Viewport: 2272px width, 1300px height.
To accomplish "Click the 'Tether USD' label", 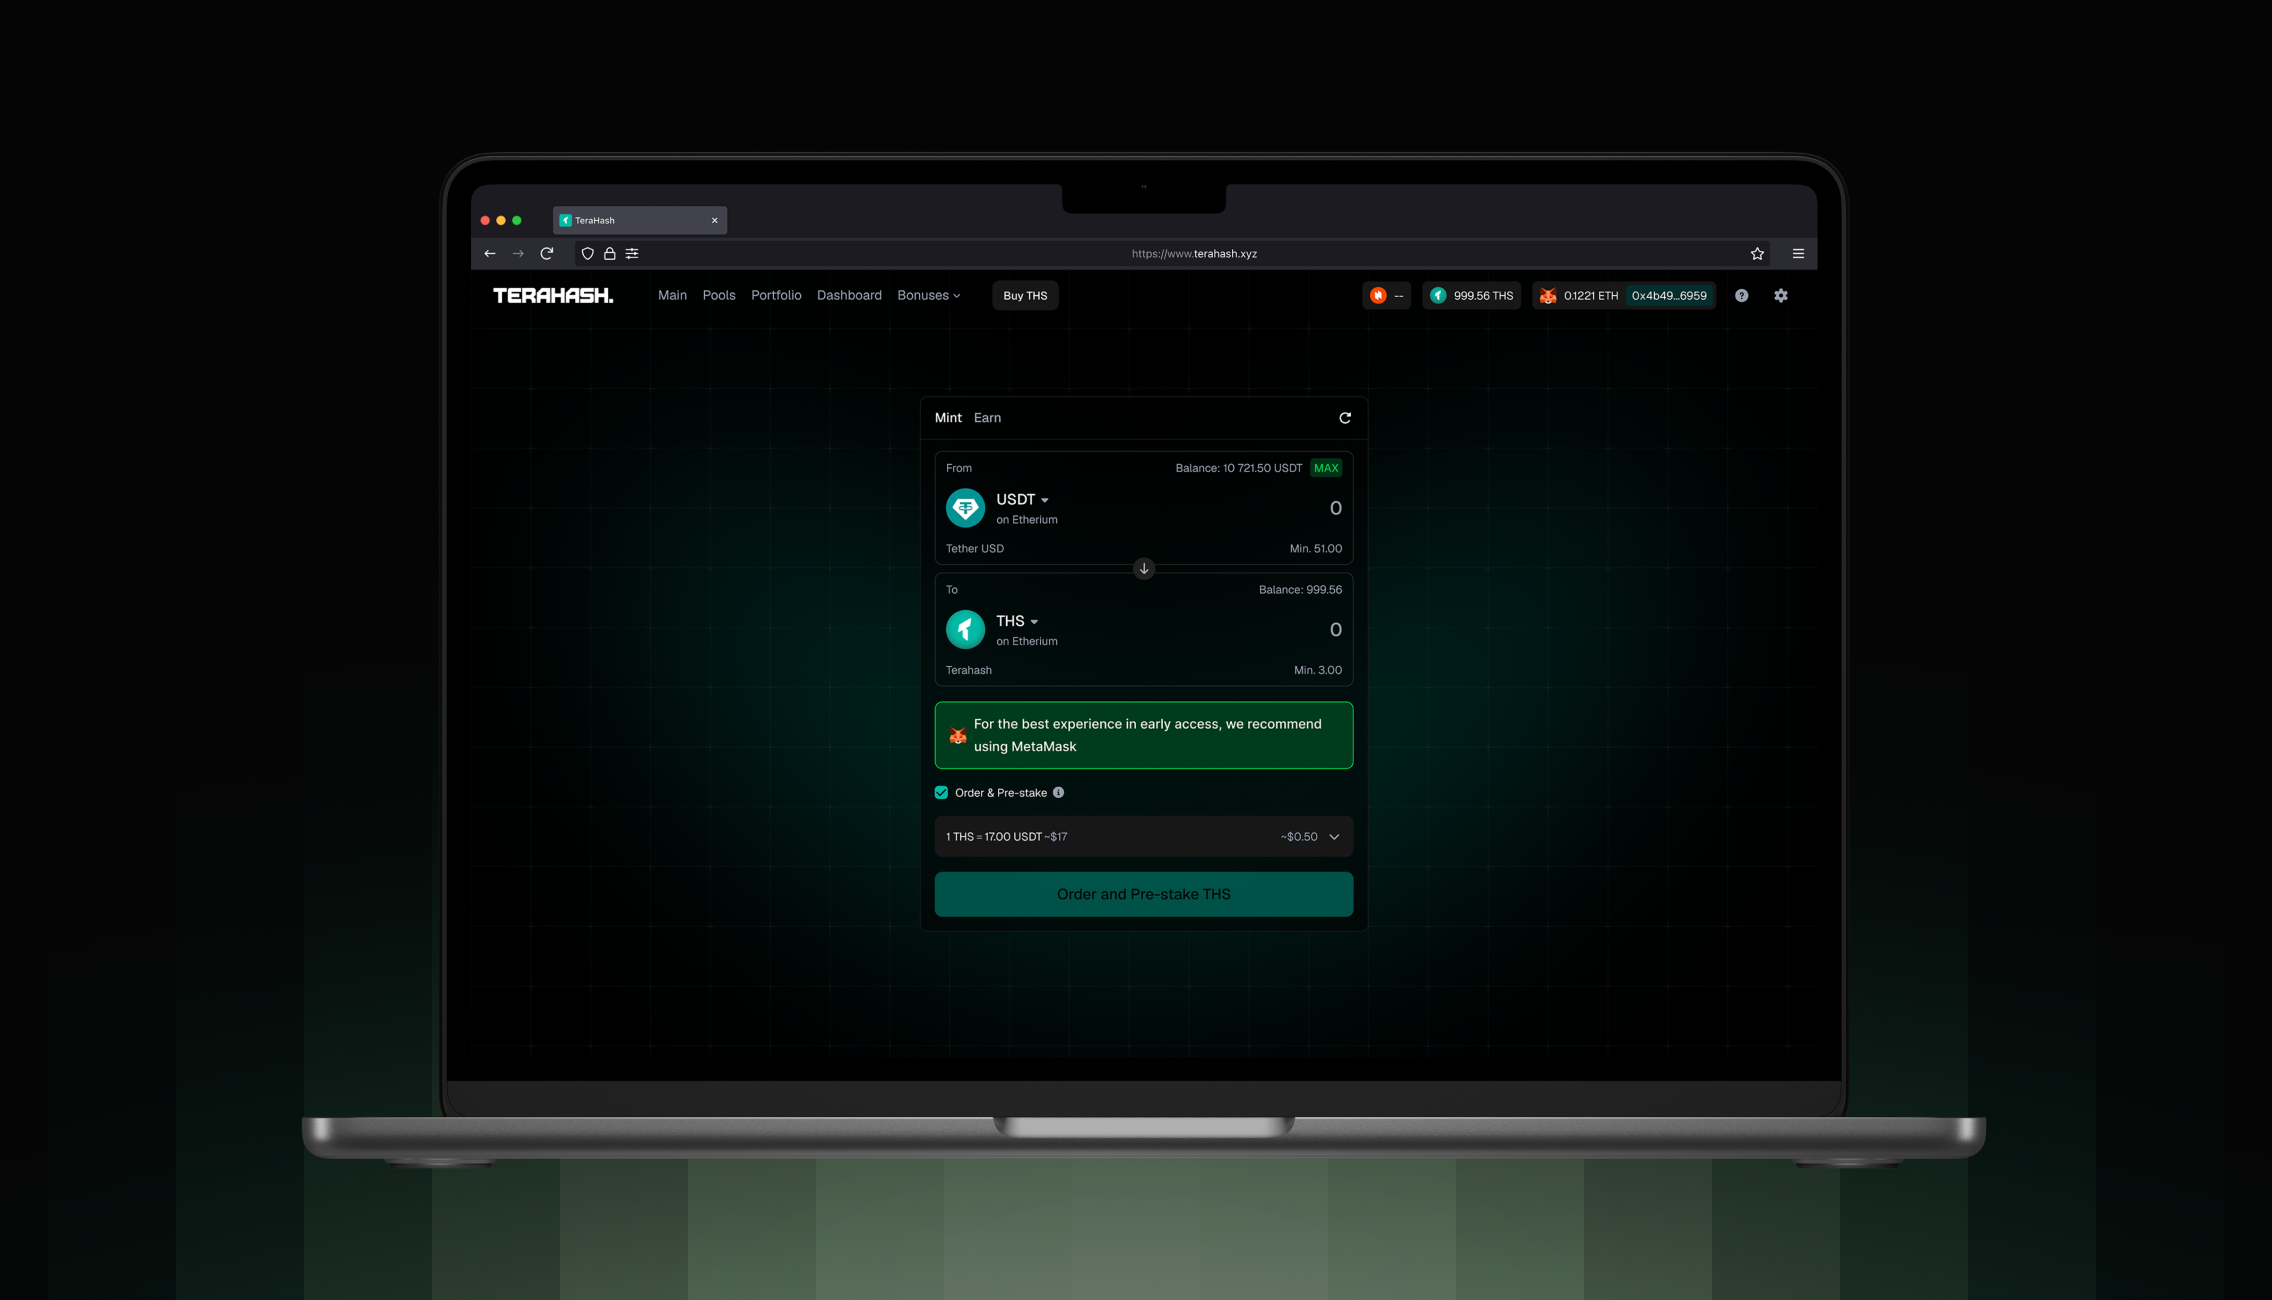I will click(x=975, y=549).
